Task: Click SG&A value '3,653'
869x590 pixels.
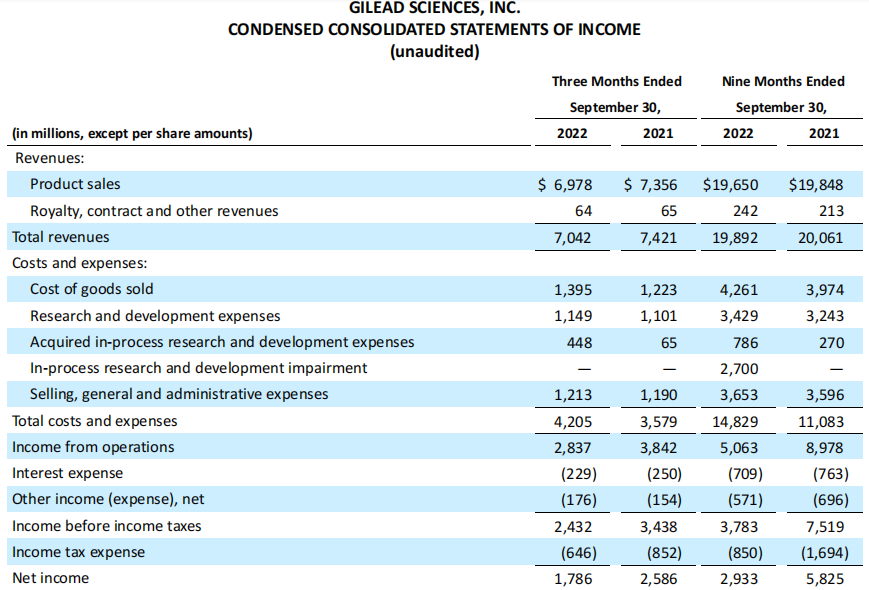Action: tap(739, 395)
